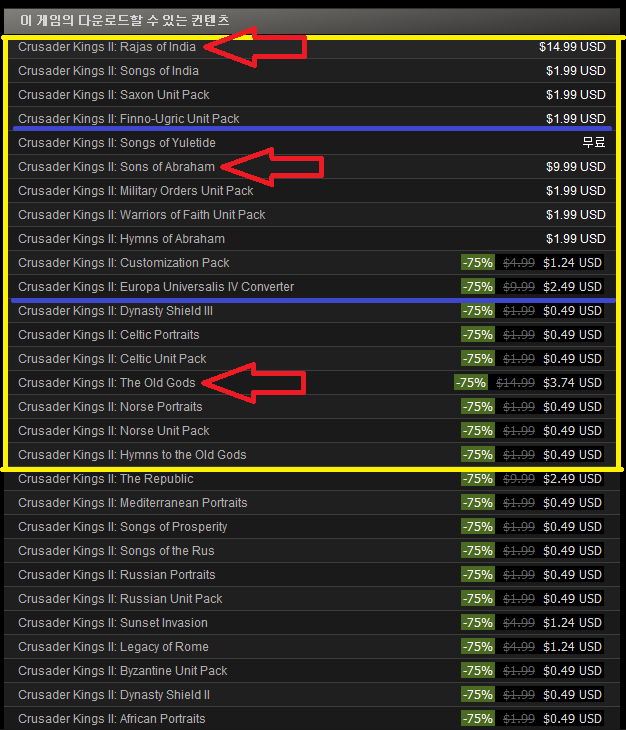The width and height of the screenshot is (626, 730).
Task: Click -75% discount badge on The Old Gods
Action: pos(471,383)
